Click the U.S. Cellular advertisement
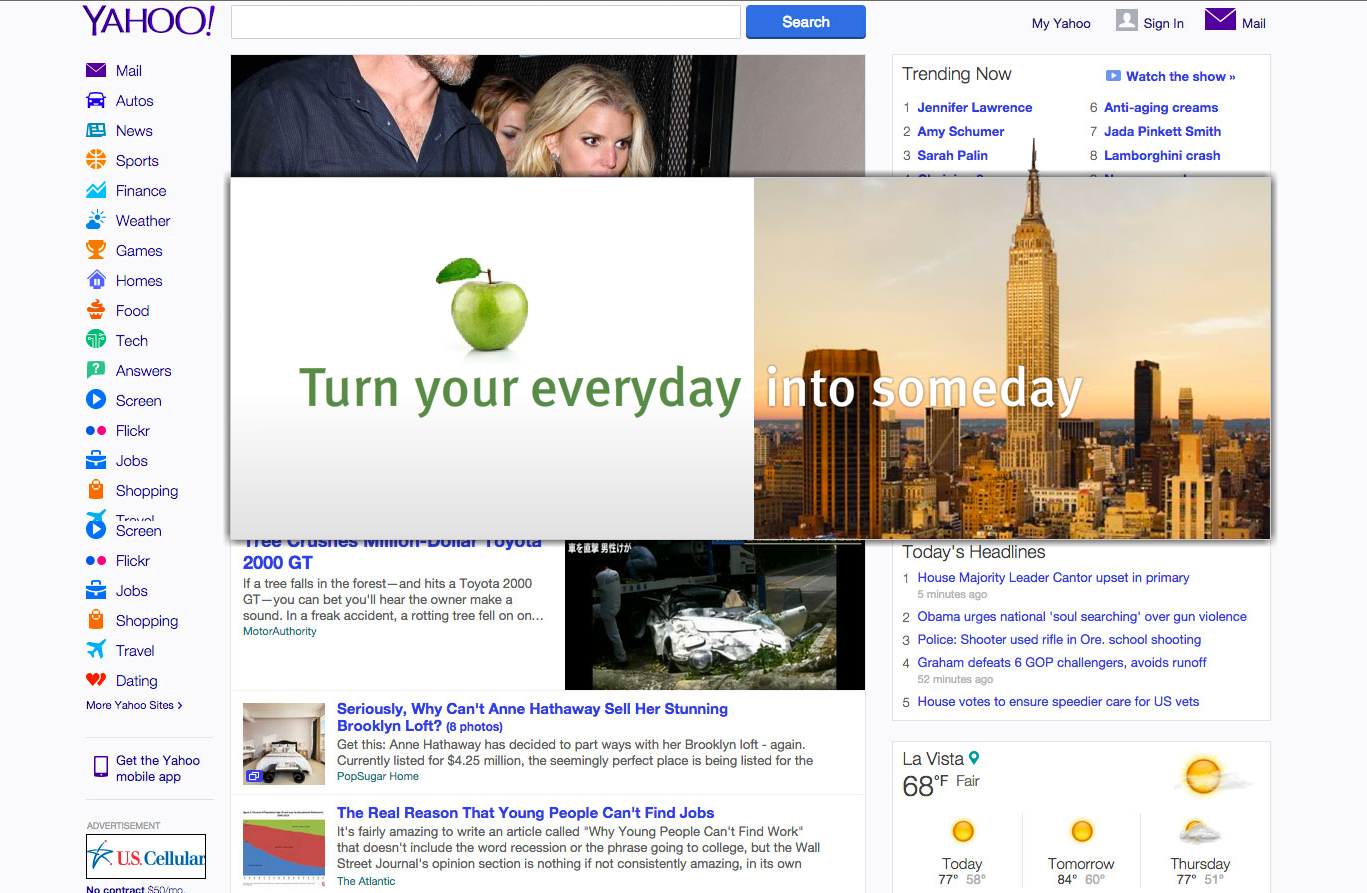1367x893 pixels. coord(146,857)
